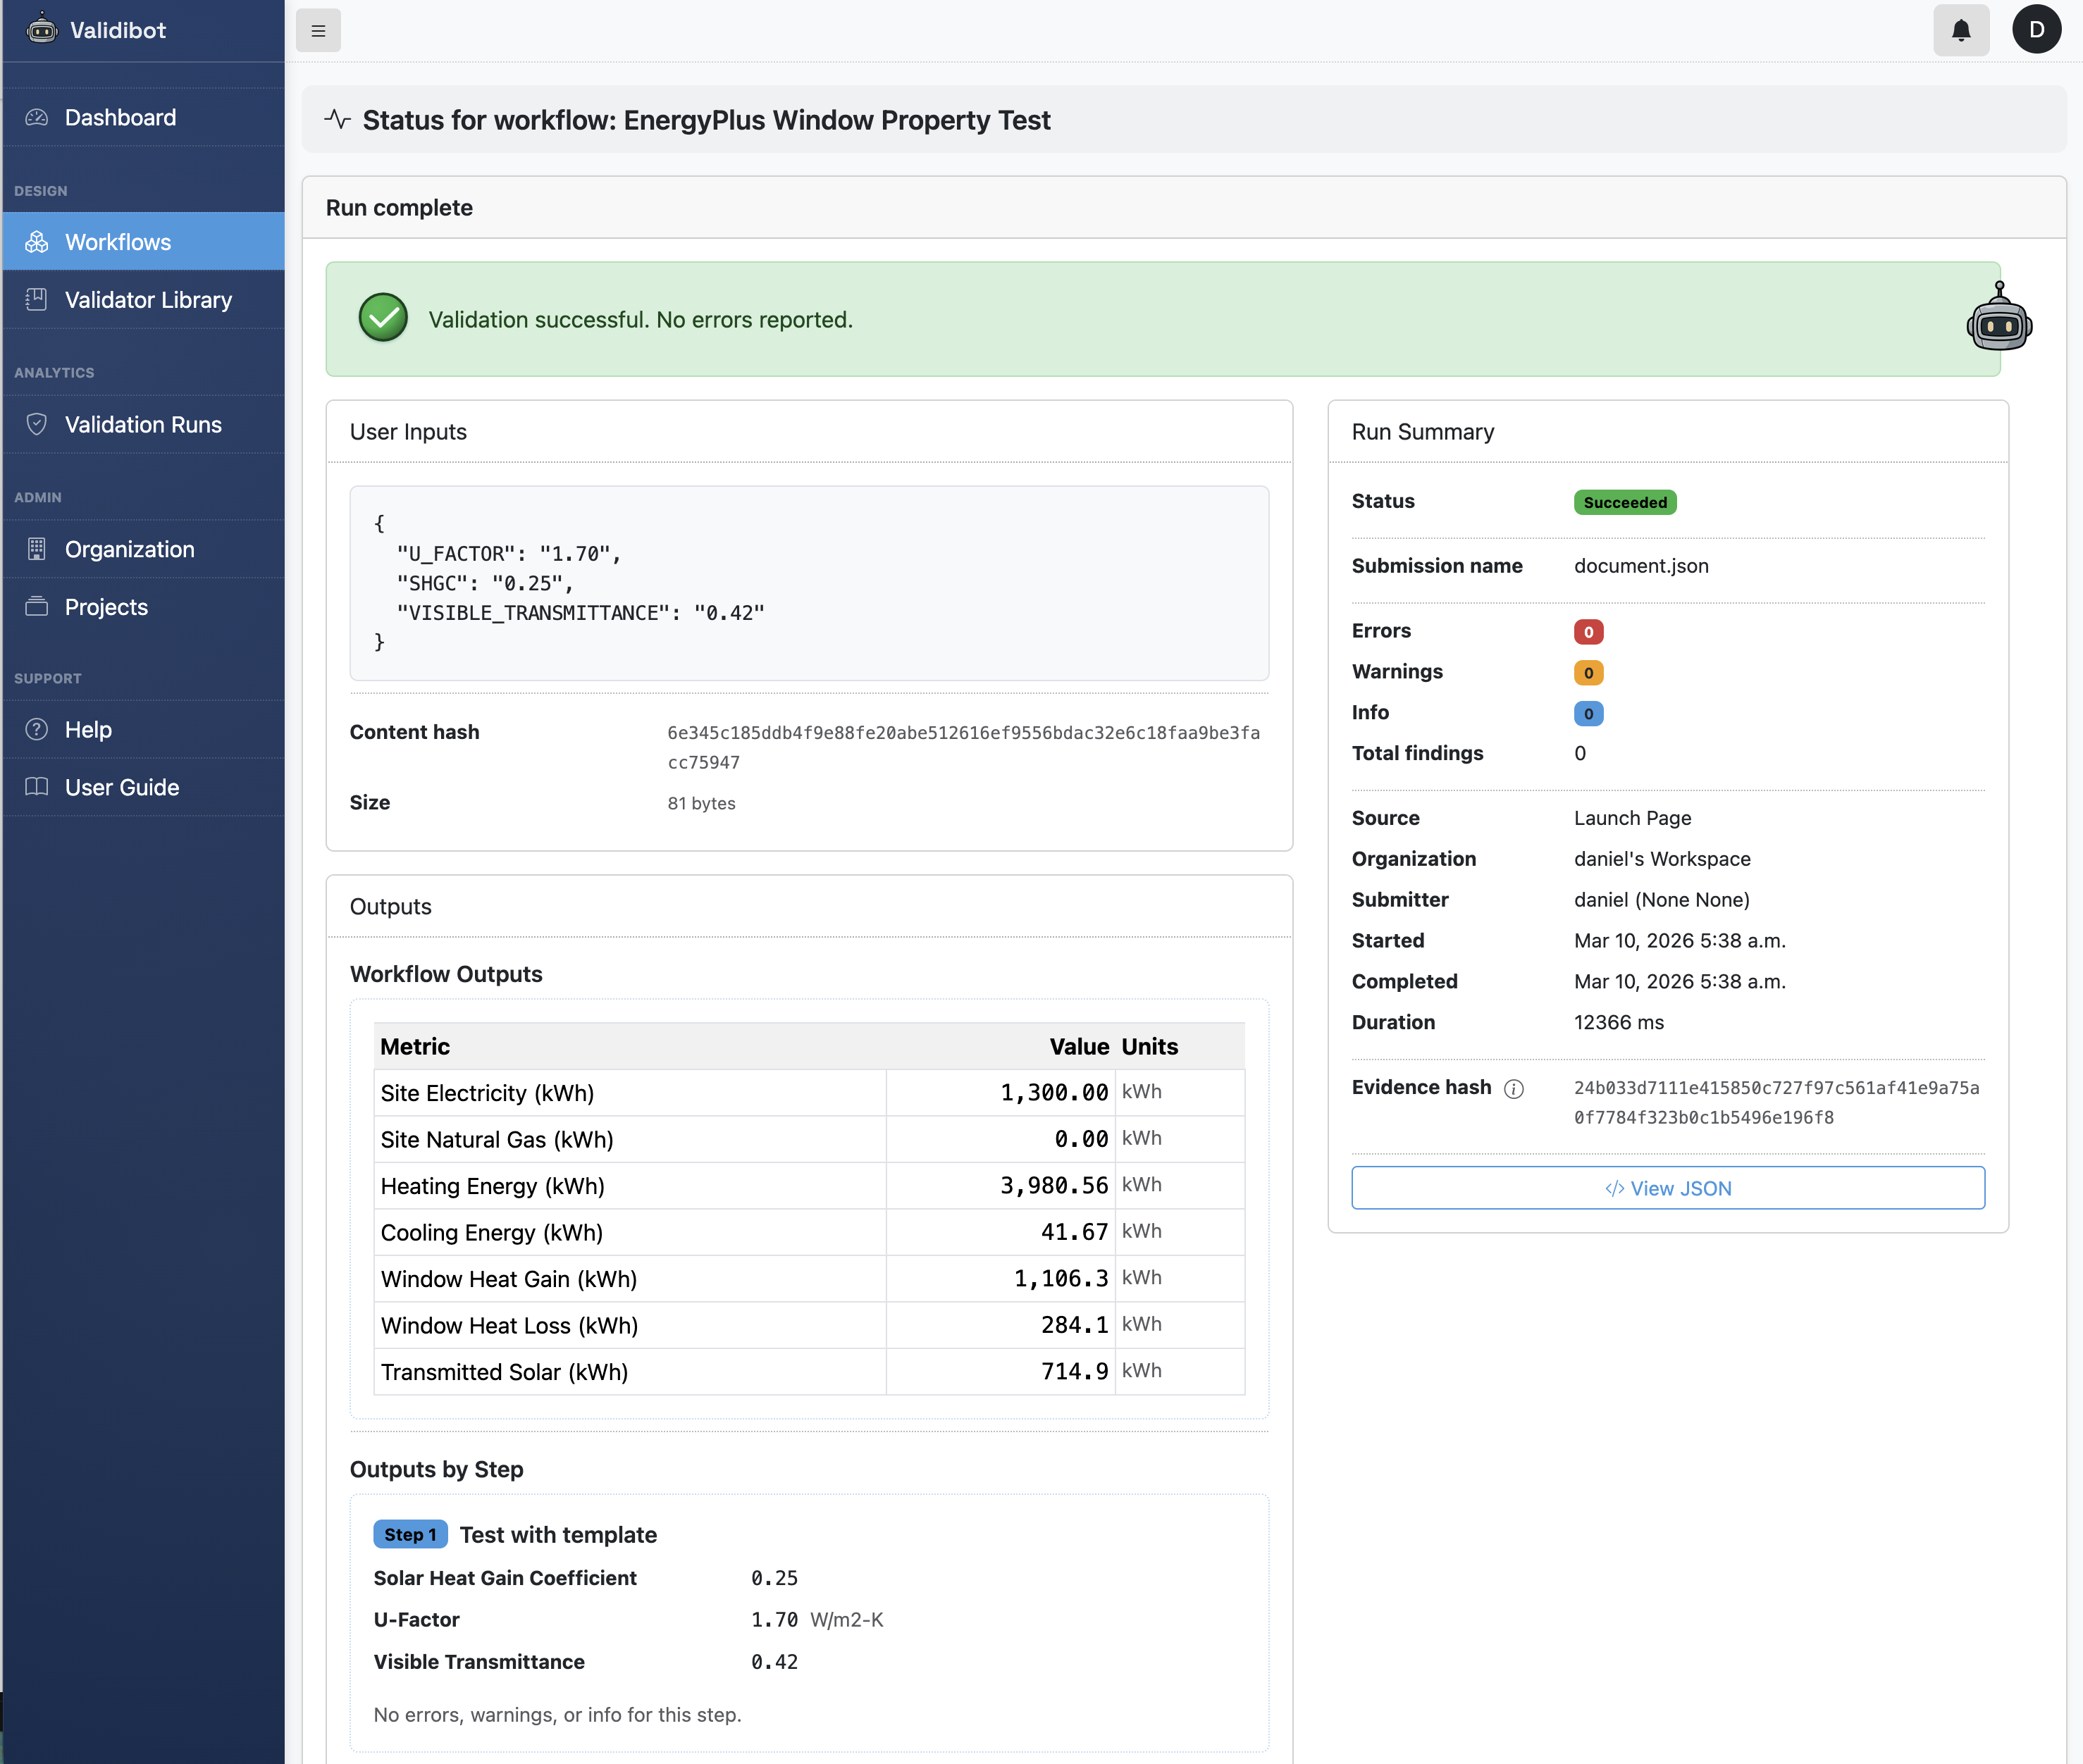
Task: Click the Validator Library book icon
Action: 37,299
